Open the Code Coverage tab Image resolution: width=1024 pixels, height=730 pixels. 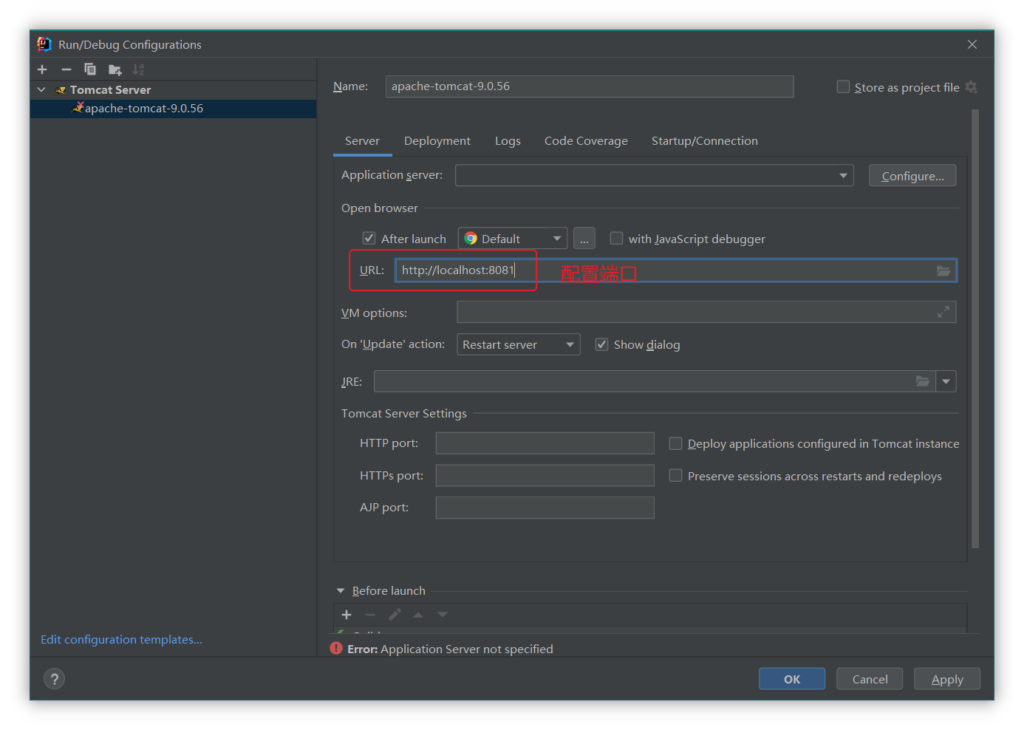[x=586, y=141]
